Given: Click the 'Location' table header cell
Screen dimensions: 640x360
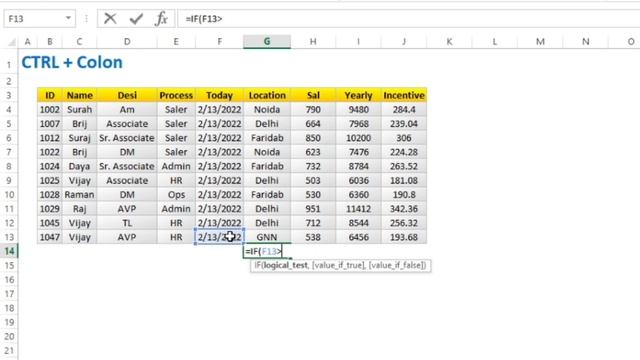Looking at the screenshot, I should [267, 95].
